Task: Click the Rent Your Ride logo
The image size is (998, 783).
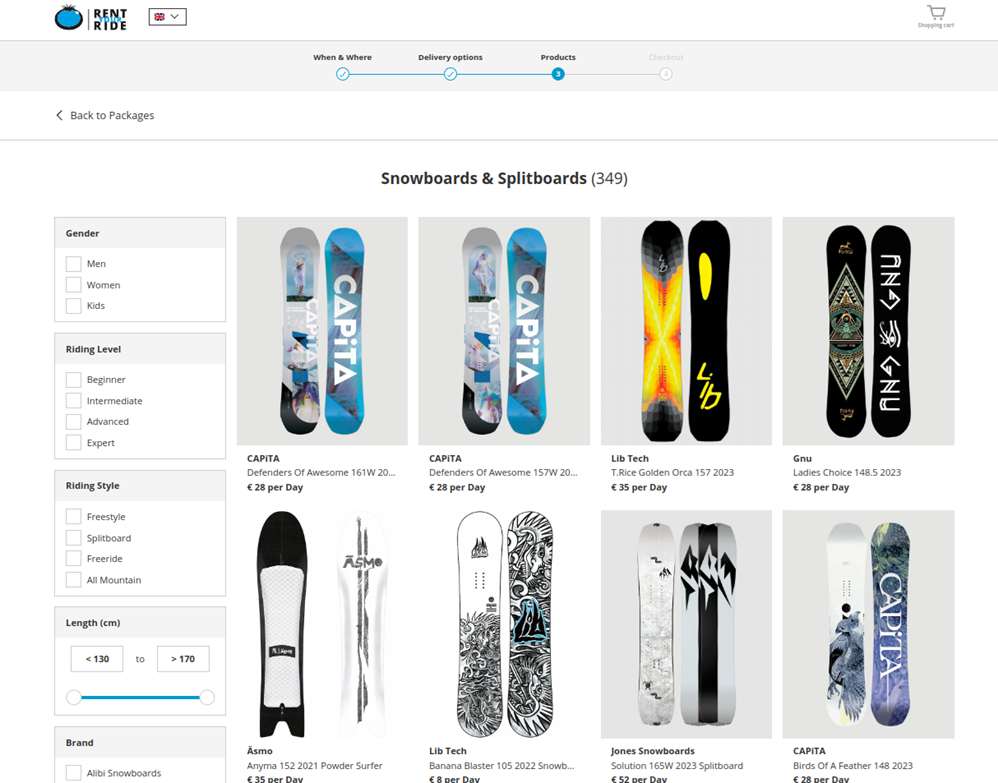Action: click(92, 17)
